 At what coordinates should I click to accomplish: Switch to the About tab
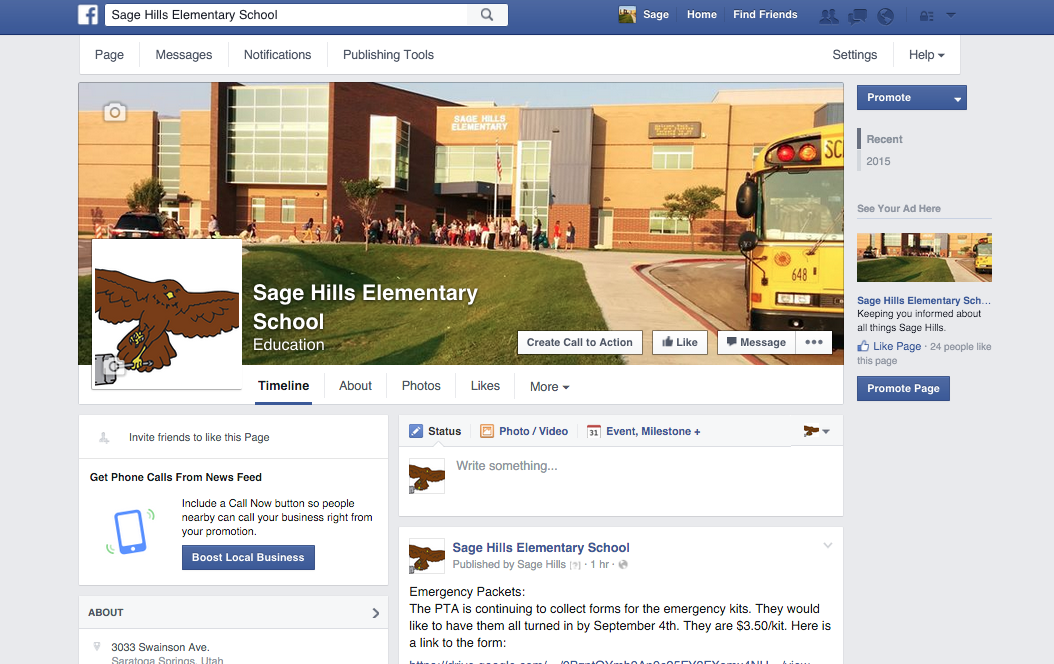[x=355, y=386]
